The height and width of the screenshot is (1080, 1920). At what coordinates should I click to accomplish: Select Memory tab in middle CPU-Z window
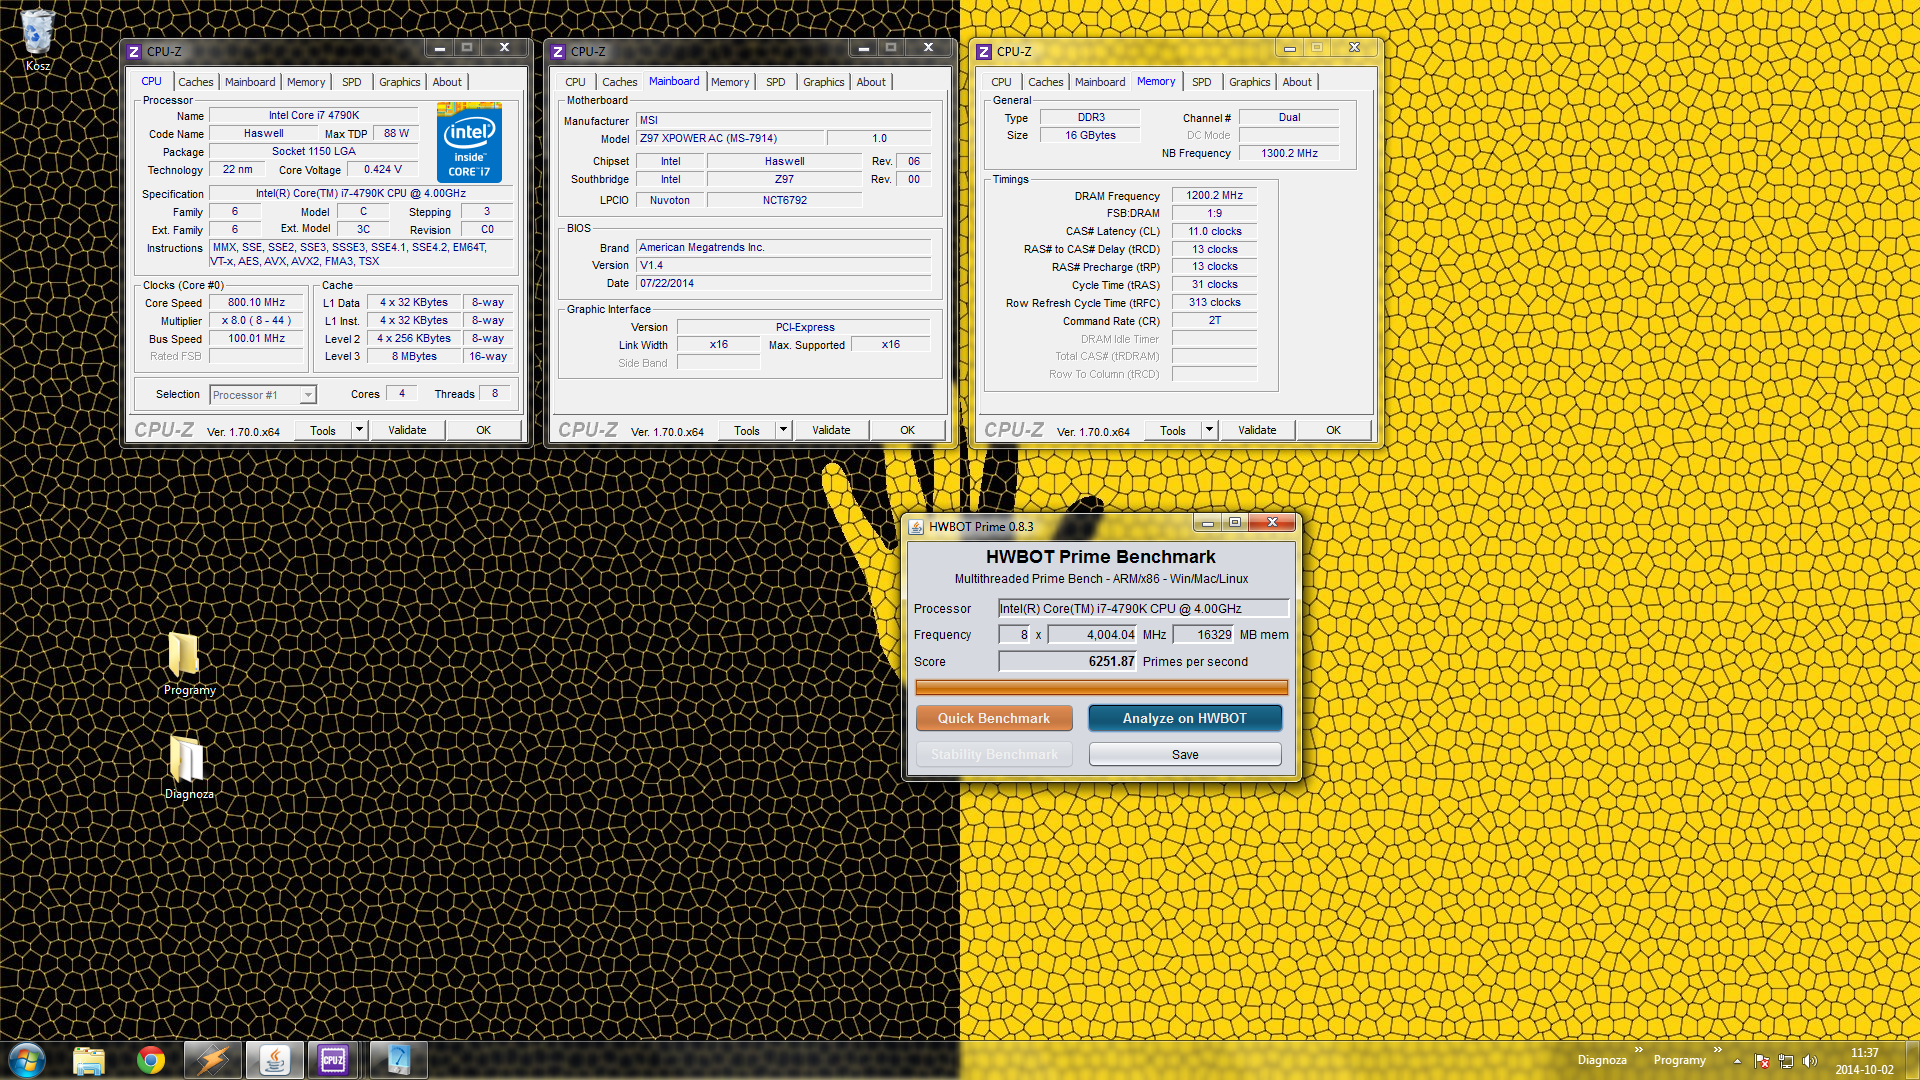tap(729, 82)
